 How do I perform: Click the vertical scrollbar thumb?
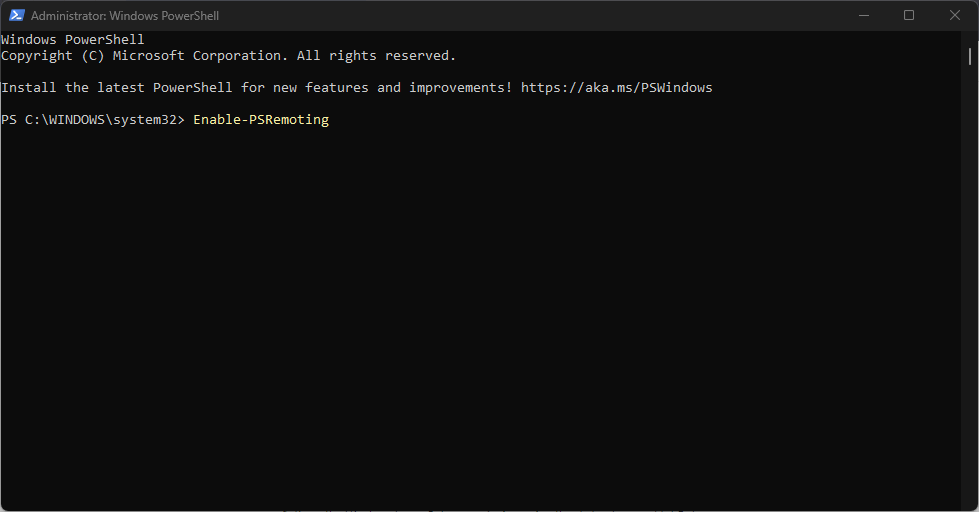[x=970, y=57]
